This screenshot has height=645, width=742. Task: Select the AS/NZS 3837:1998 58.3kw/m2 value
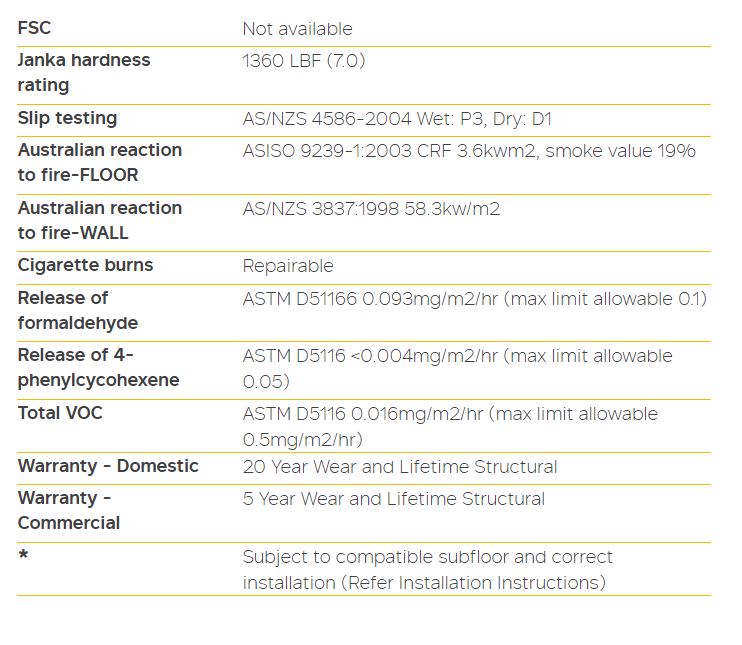[371, 209]
